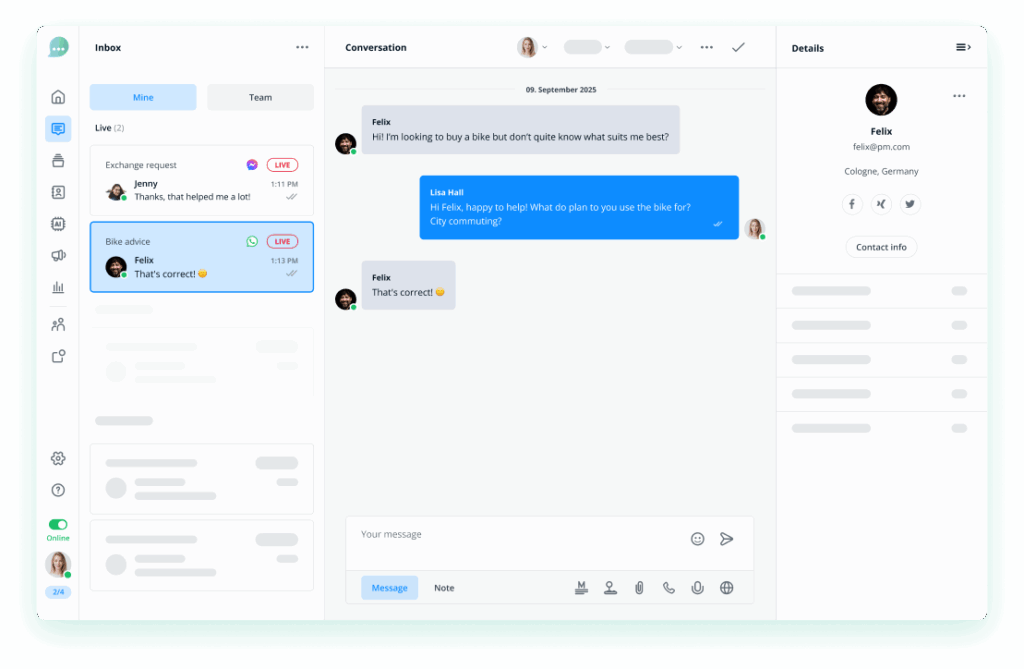Click the microphone voice message icon
1024x669 pixels.
(697, 588)
